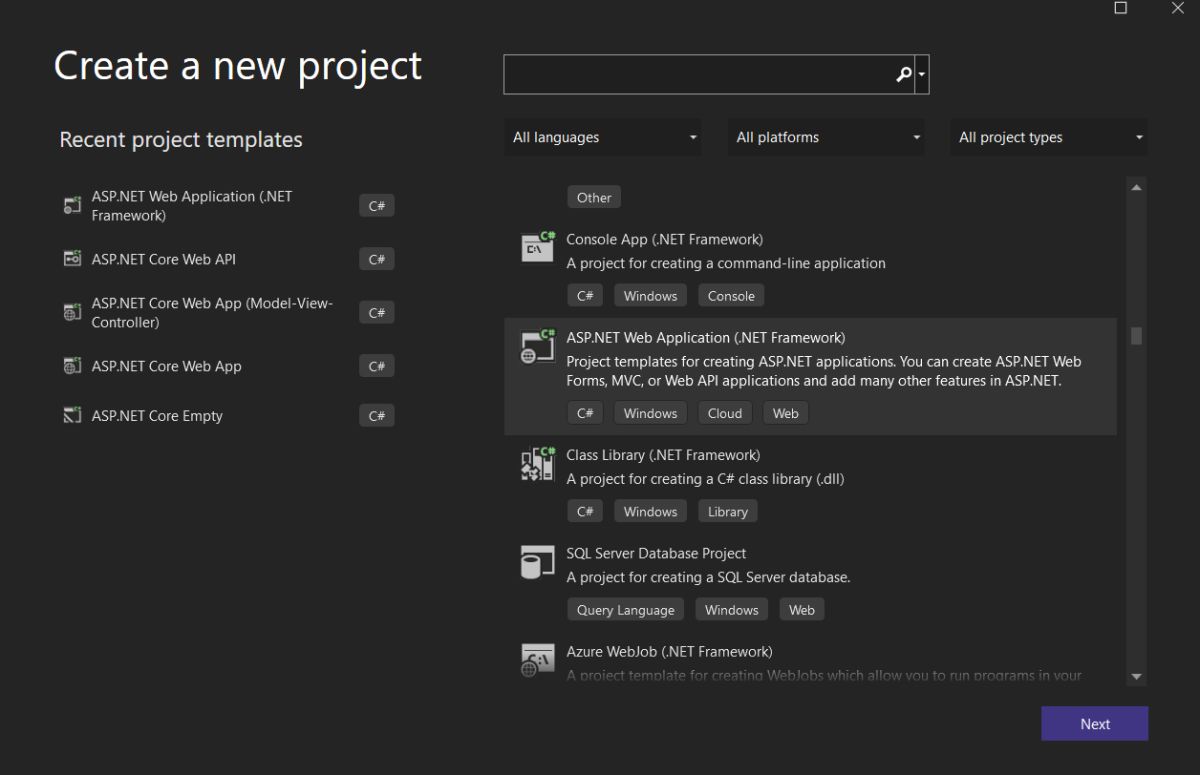Screen dimensions: 1200x775
Task: Click the scroll up arrow of template list
Action: click(1136, 187)
